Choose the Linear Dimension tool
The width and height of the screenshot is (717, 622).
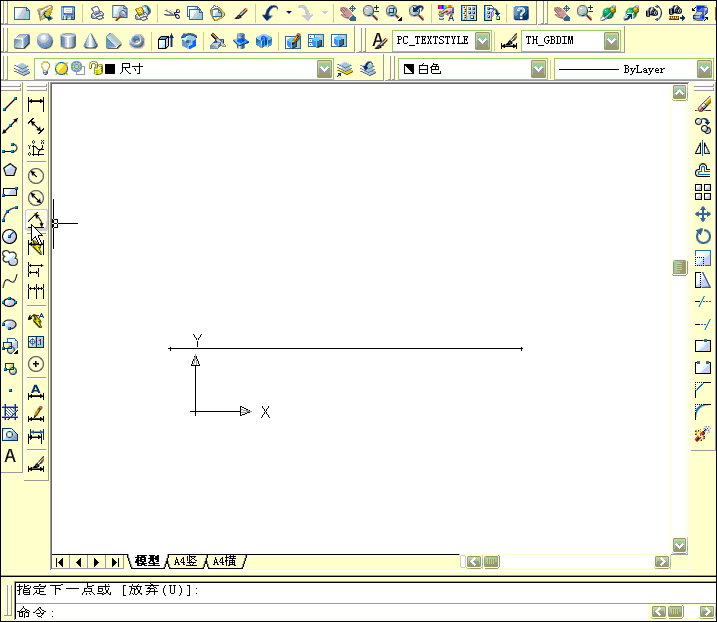click(36, 104)
